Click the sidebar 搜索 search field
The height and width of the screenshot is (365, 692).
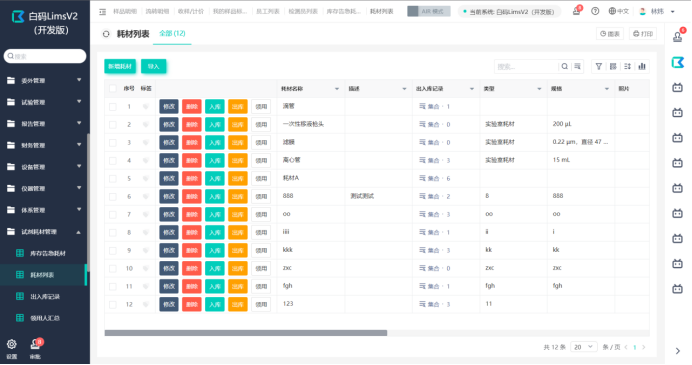(45, 56)
